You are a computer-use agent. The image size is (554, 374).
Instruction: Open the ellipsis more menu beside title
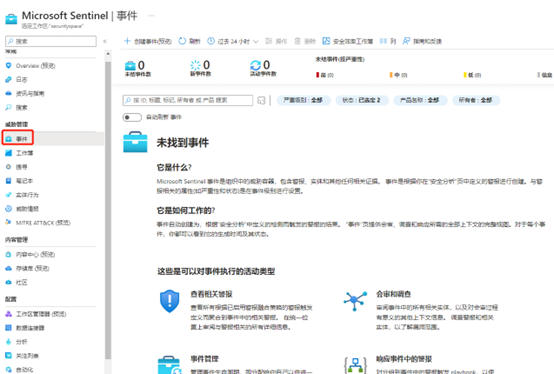click(x=151, y=16)
